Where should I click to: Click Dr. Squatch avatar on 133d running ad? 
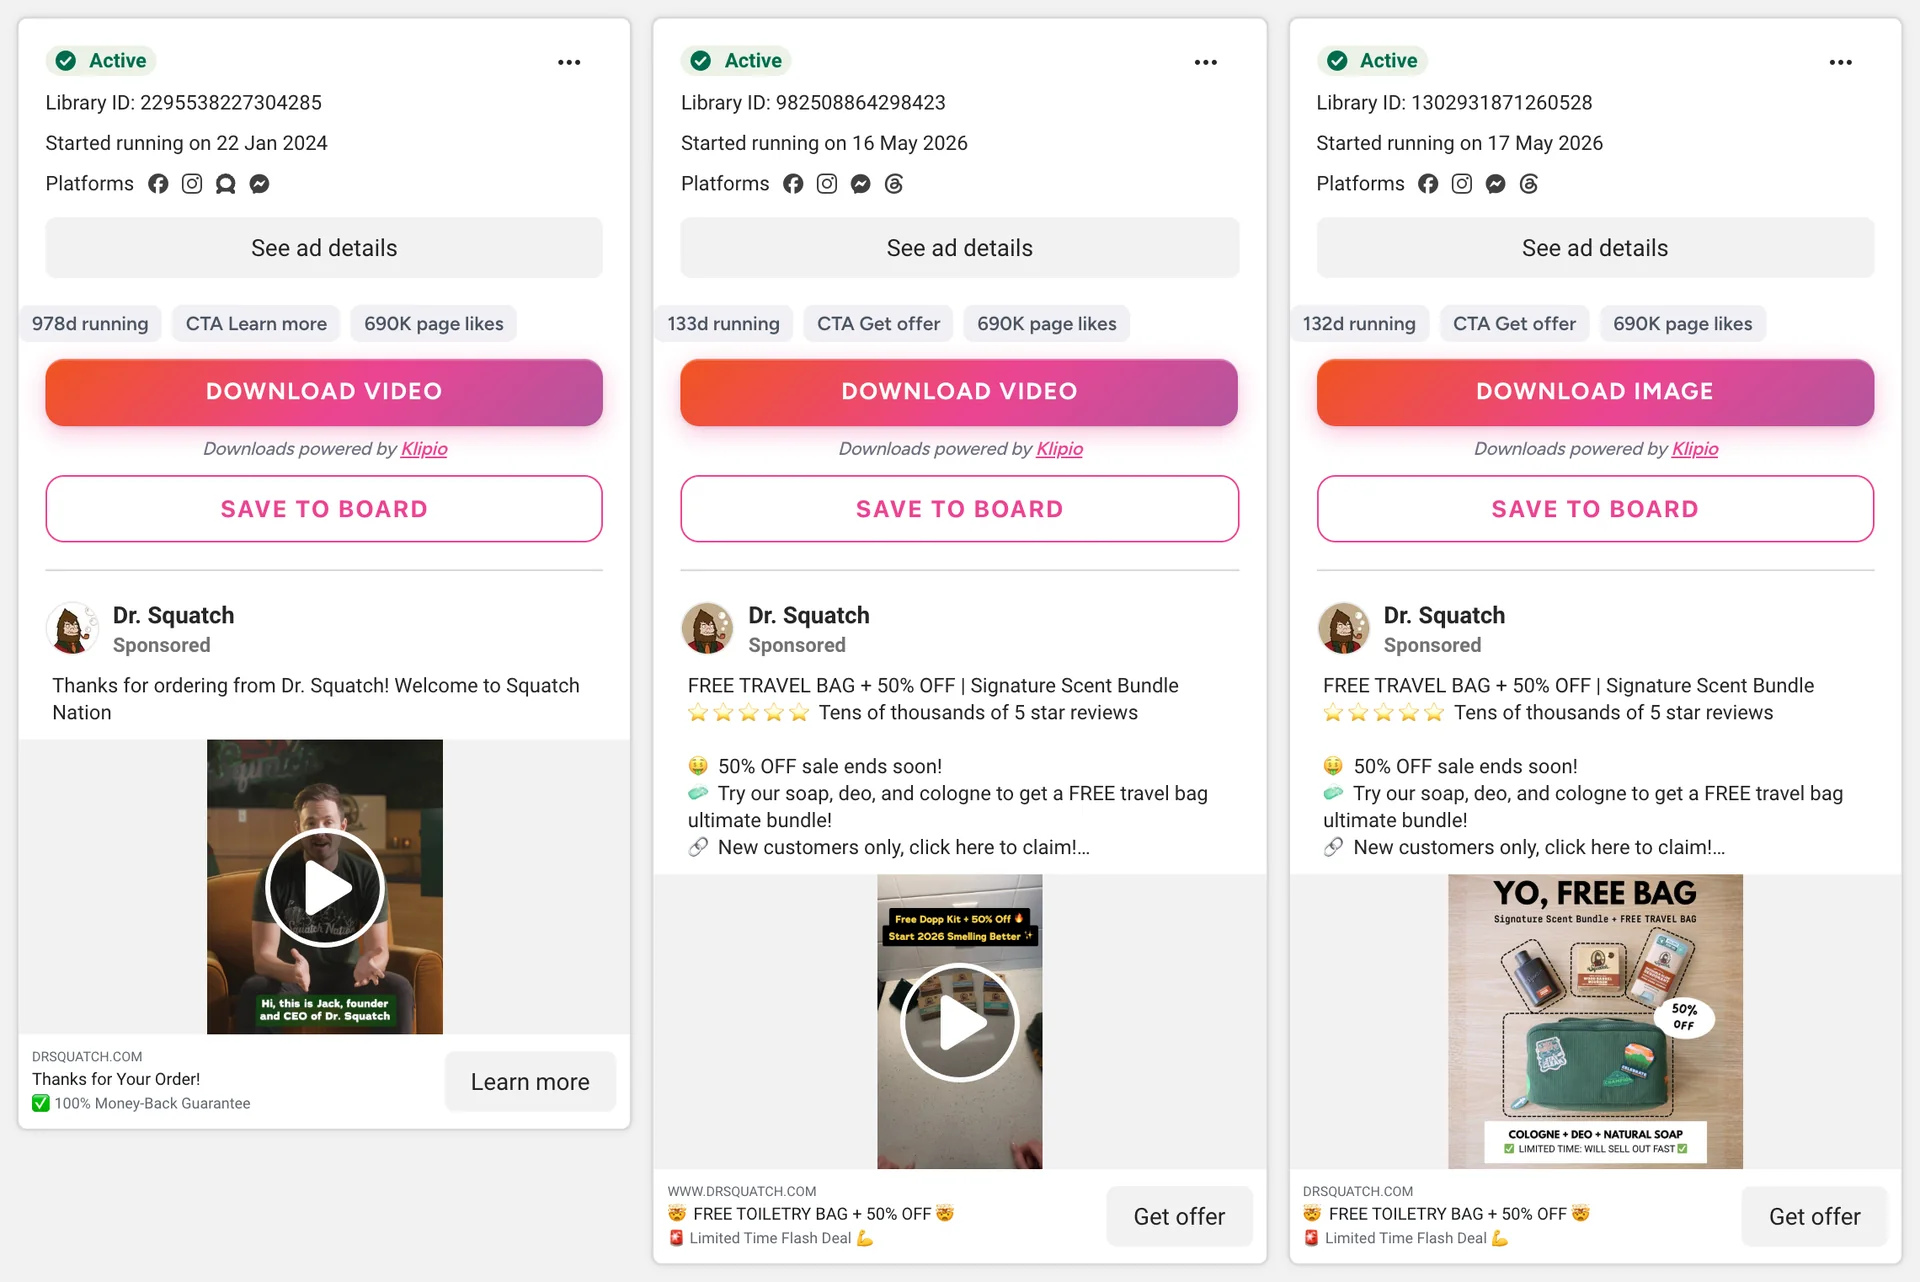pyautogui.click(x=707, y=628)
